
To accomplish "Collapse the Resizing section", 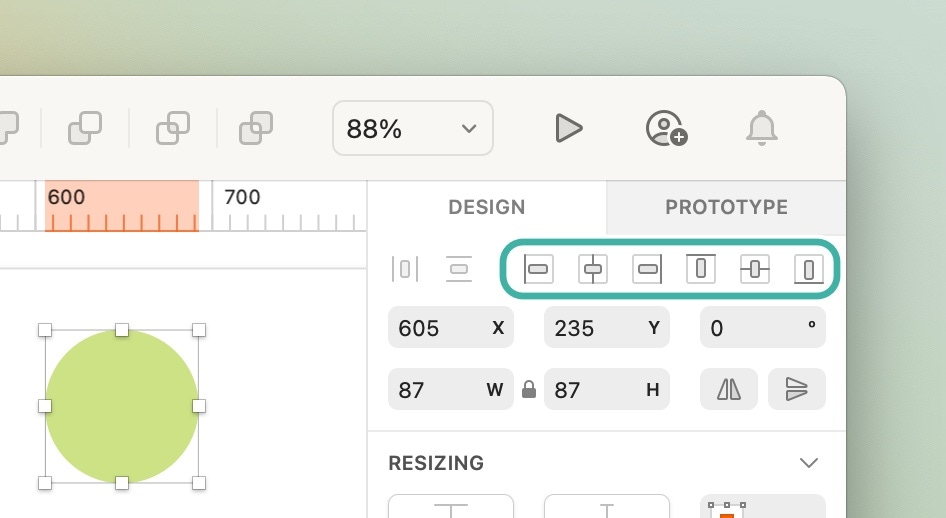I will tap(808, 463).
